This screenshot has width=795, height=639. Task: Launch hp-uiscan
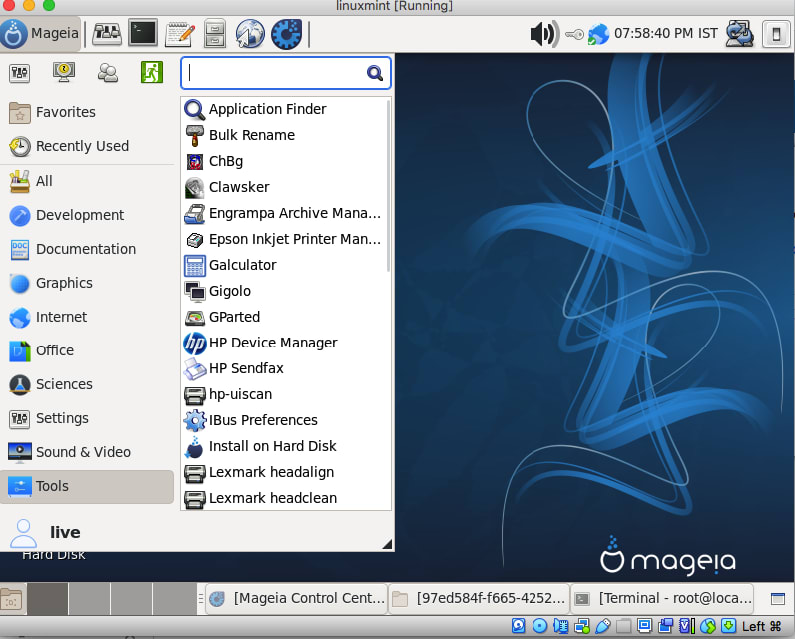[284, 395]
